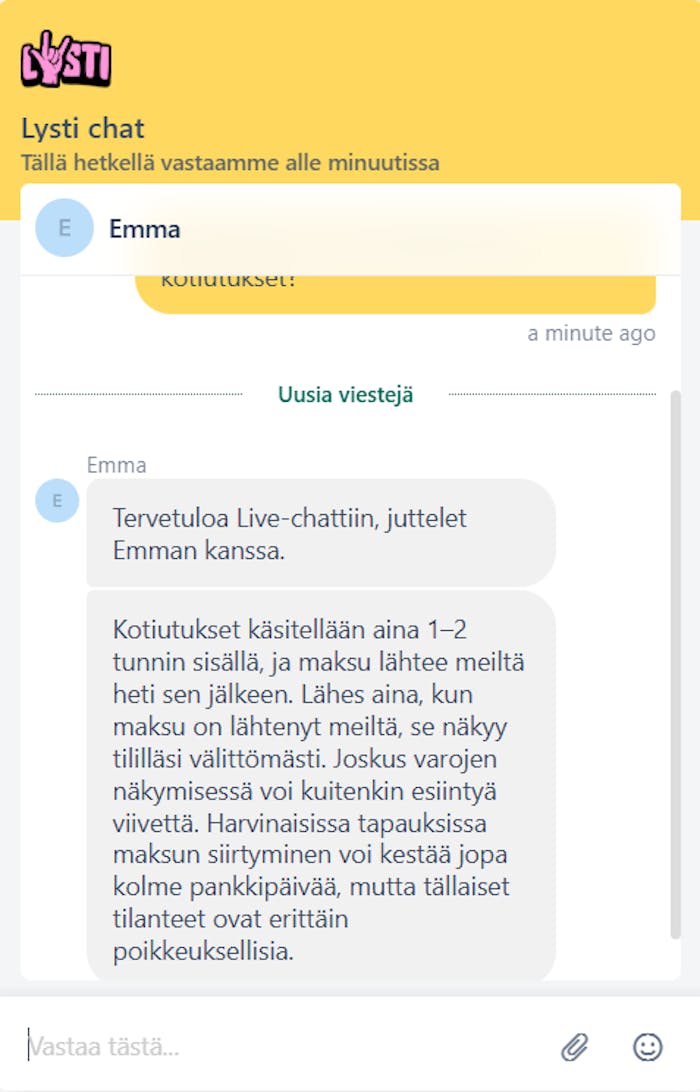Click the dotted line right of 'Uusia viestejä'
This screenshot has width=700, height=1092.
[x=550, y=395]
